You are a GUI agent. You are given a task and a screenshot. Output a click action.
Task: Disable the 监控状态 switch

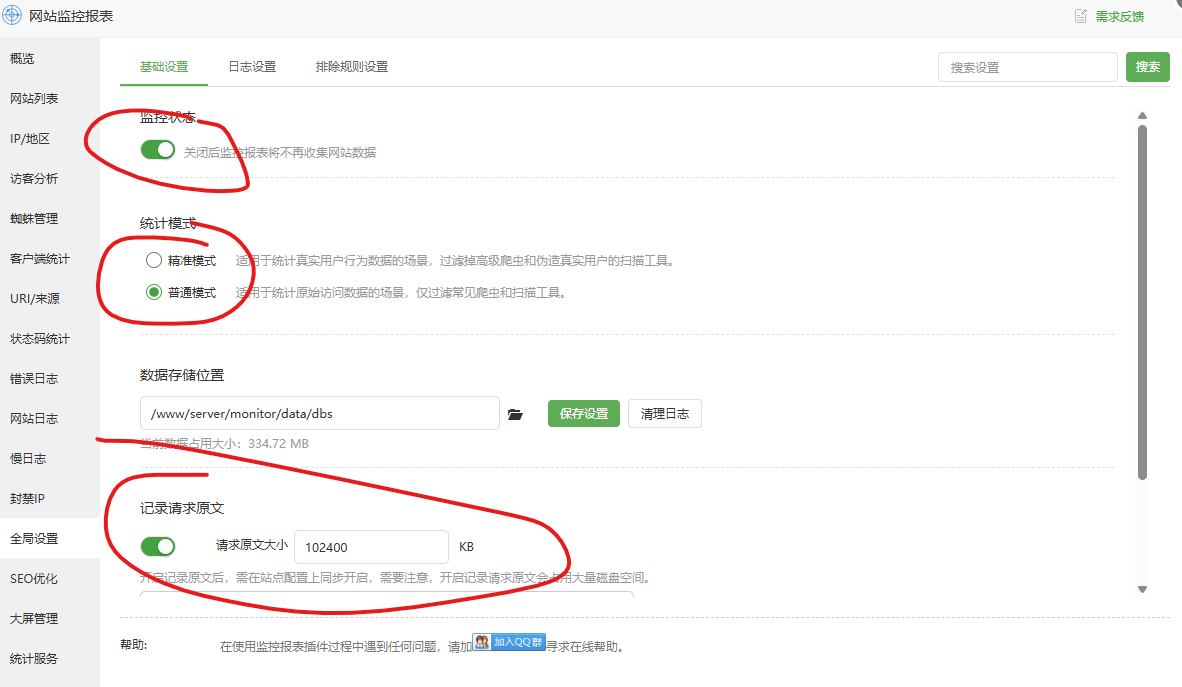coord(157,148)
